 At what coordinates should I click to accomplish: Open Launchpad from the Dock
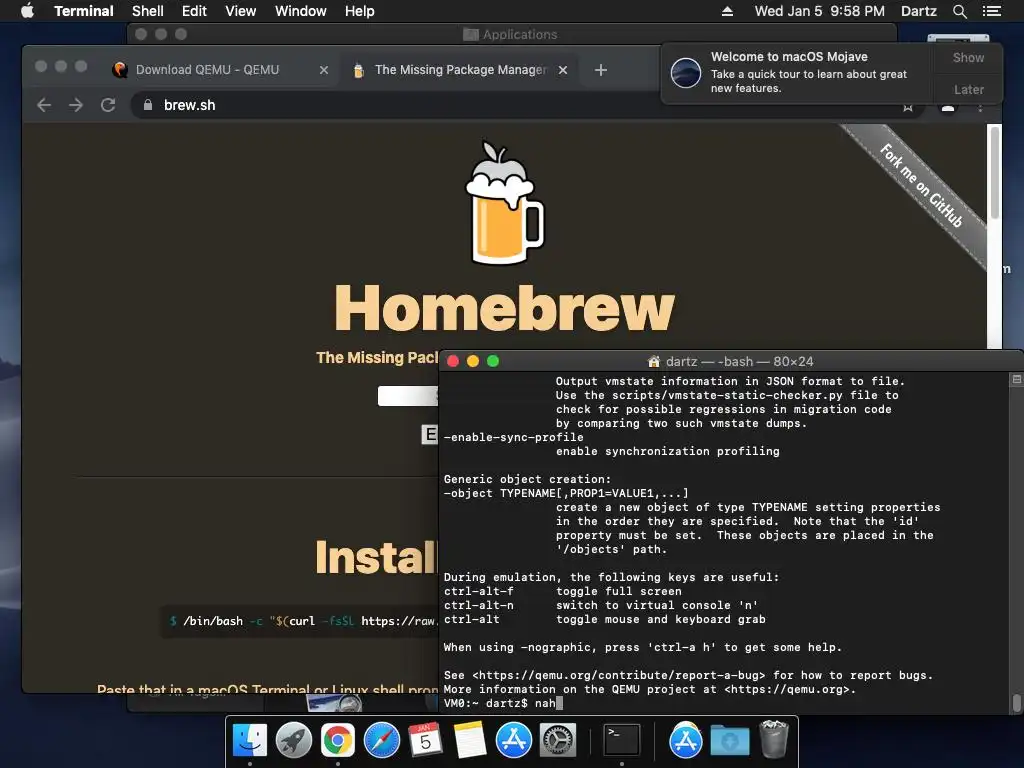click(294, 741)
